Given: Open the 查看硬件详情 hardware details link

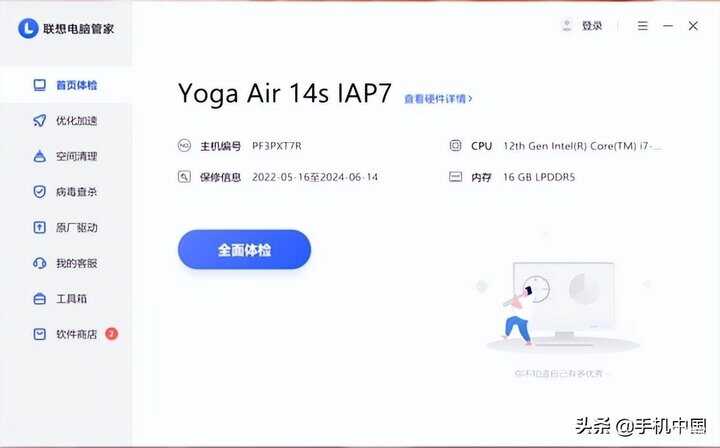Looking at the screenshot, I should 438,98.
